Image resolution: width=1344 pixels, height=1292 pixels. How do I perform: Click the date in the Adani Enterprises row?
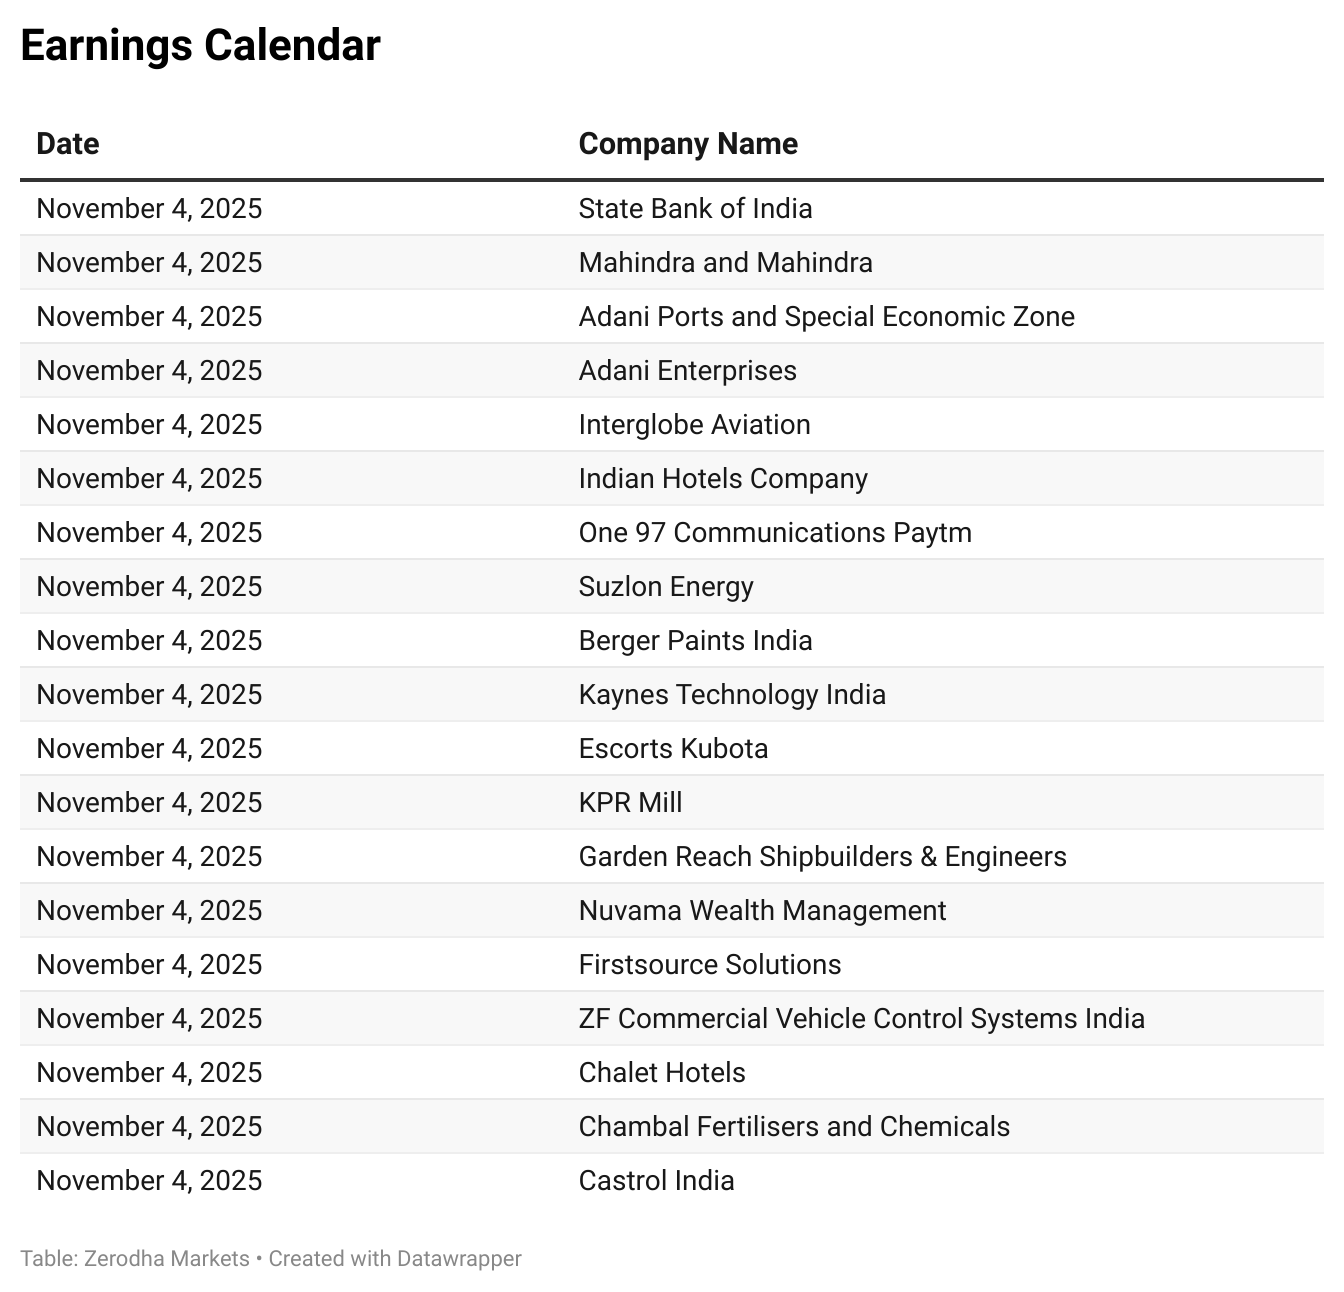pos(149,370)
